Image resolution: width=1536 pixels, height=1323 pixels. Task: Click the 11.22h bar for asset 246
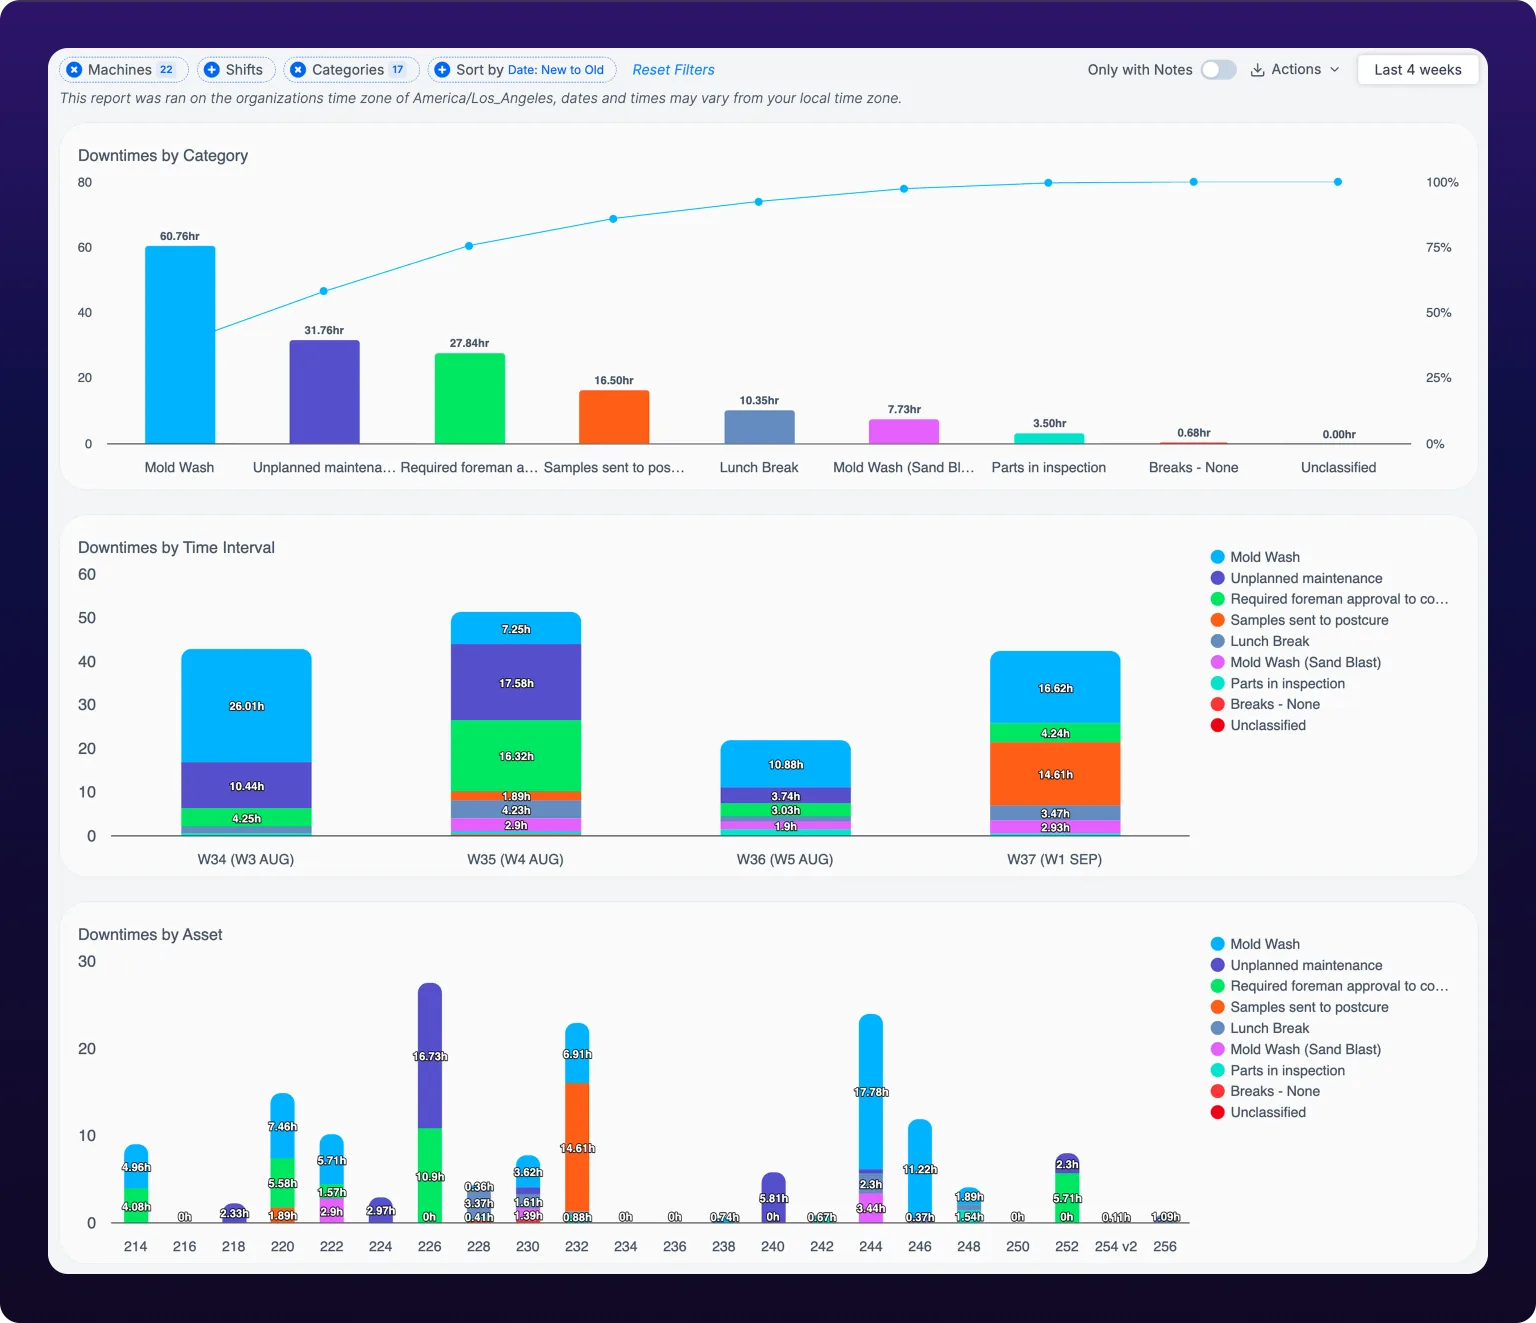click(x=920, y=1169)
